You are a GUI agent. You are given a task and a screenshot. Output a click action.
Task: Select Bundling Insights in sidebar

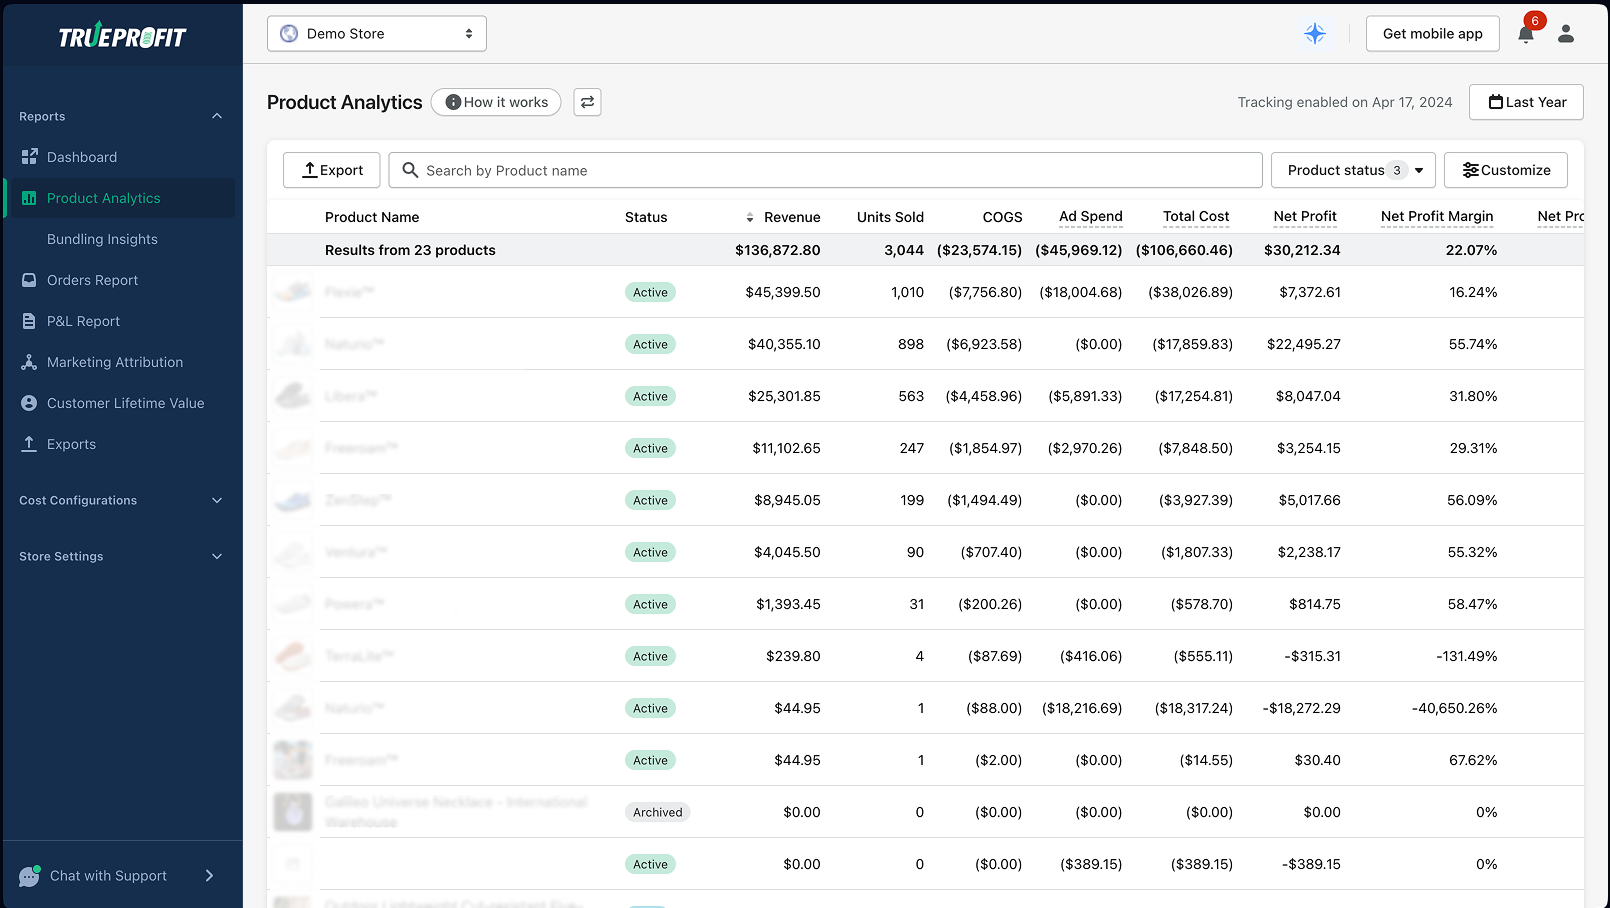pyautogui.click(x=102, y=239)
